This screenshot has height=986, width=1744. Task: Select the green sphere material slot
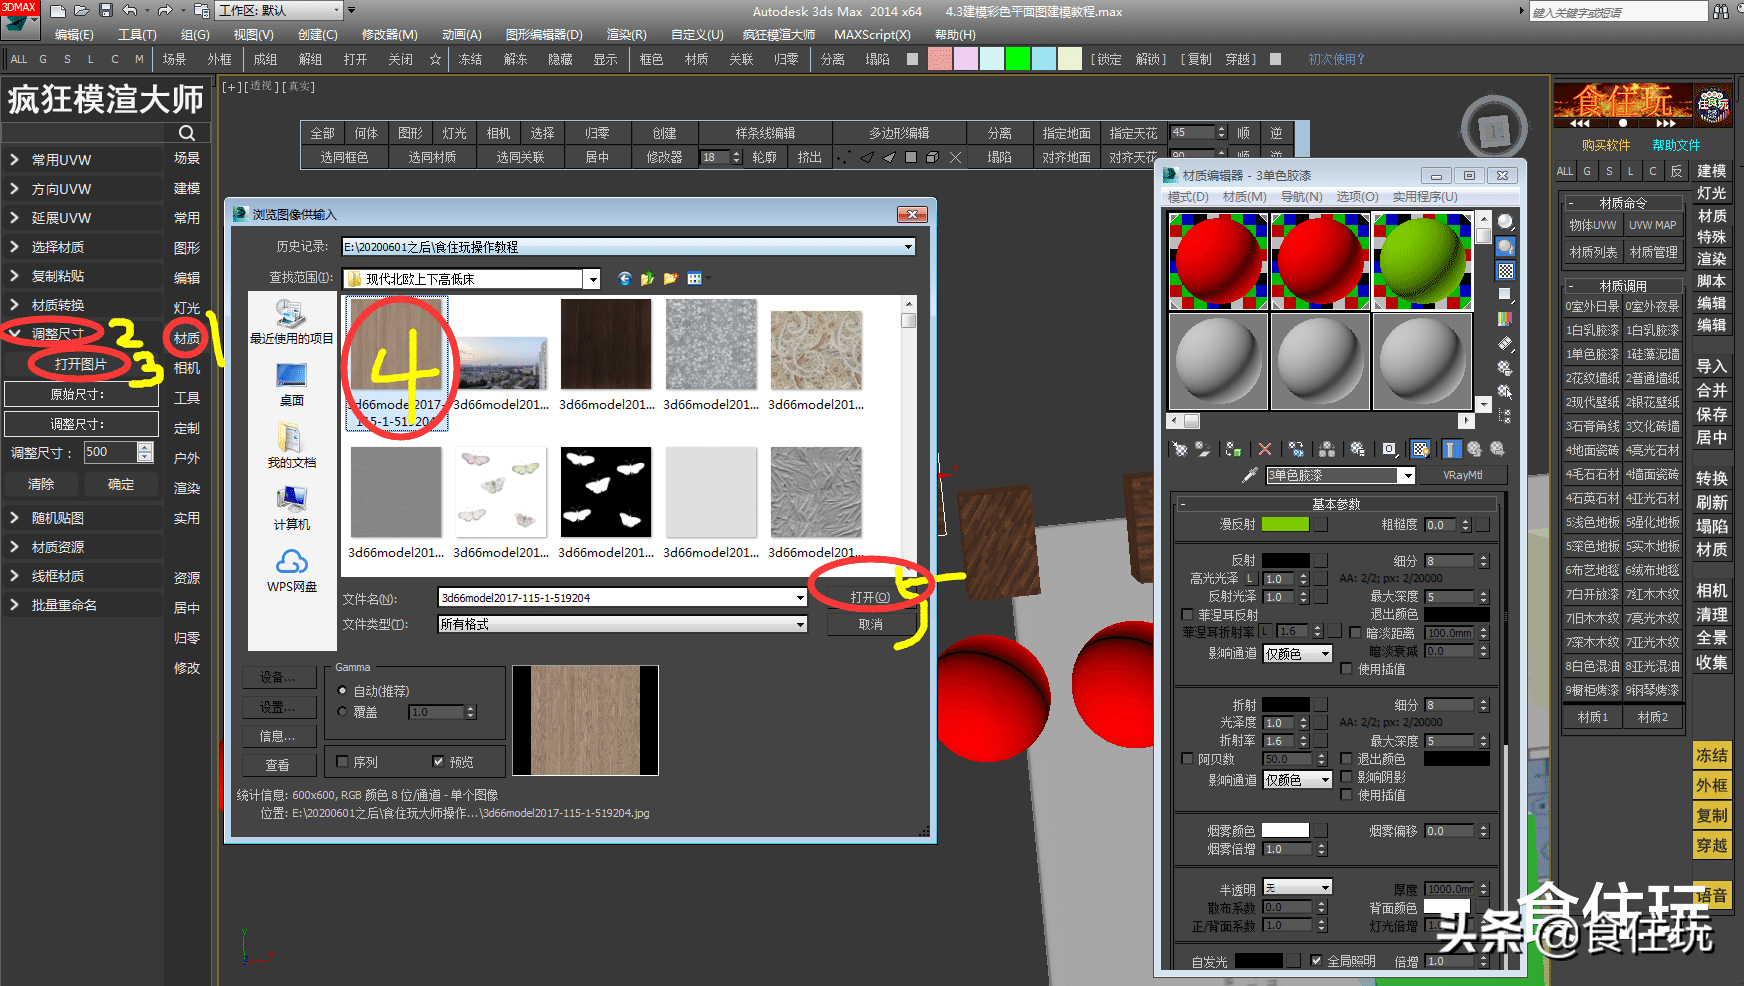point(1421,261)
